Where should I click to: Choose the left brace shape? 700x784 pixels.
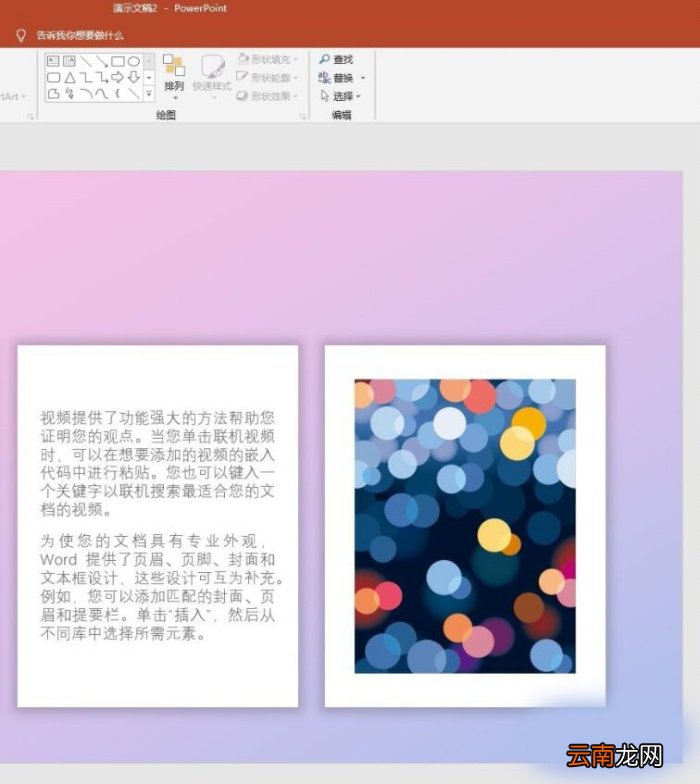coord(118,94)
